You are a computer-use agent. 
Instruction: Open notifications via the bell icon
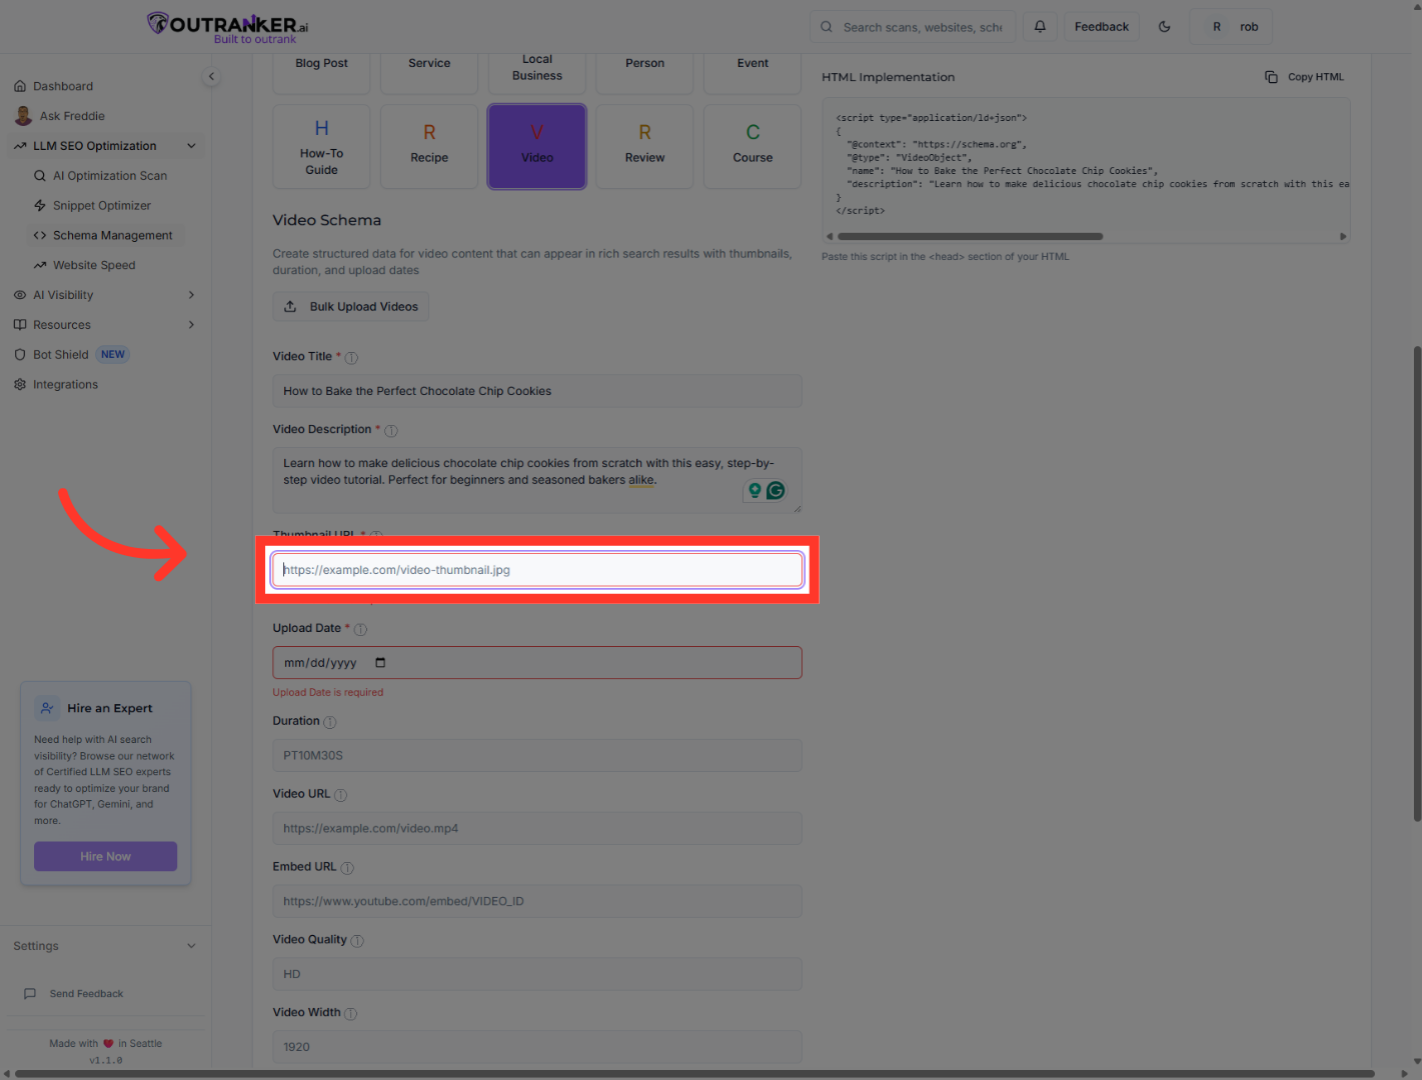[x=1039, y=26]
